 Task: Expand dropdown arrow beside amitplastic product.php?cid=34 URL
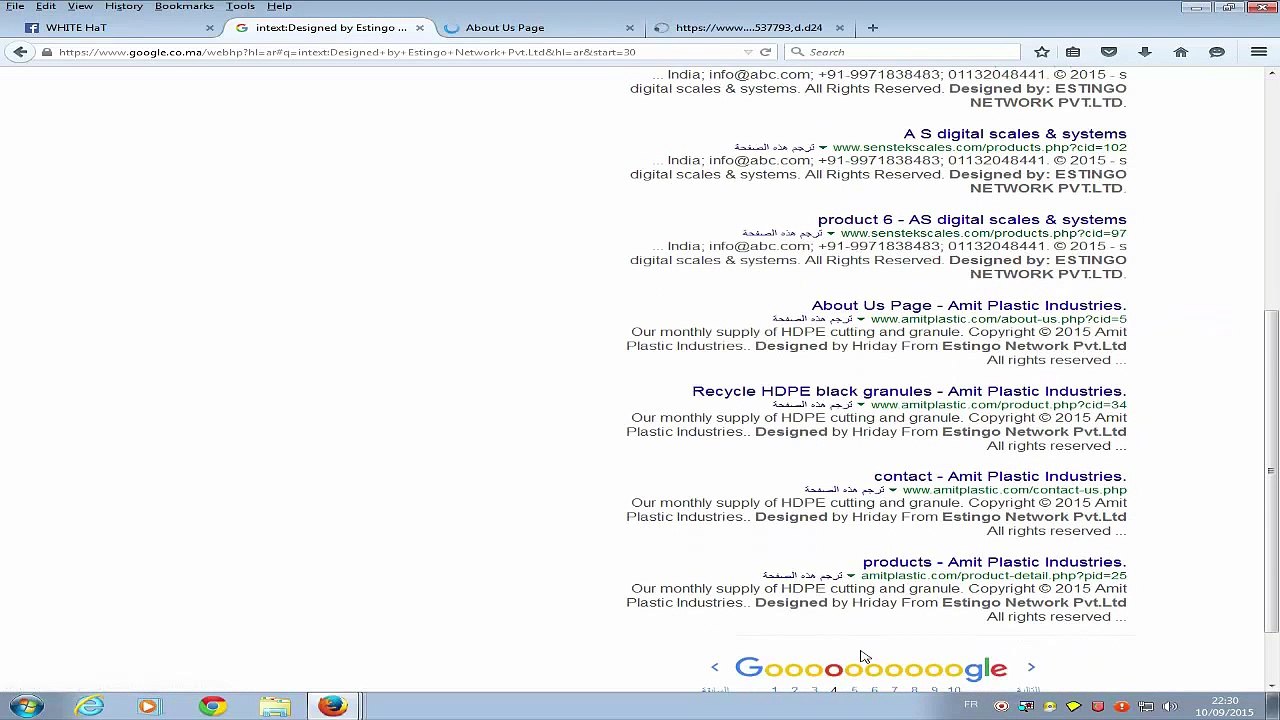tap(861, 405)
